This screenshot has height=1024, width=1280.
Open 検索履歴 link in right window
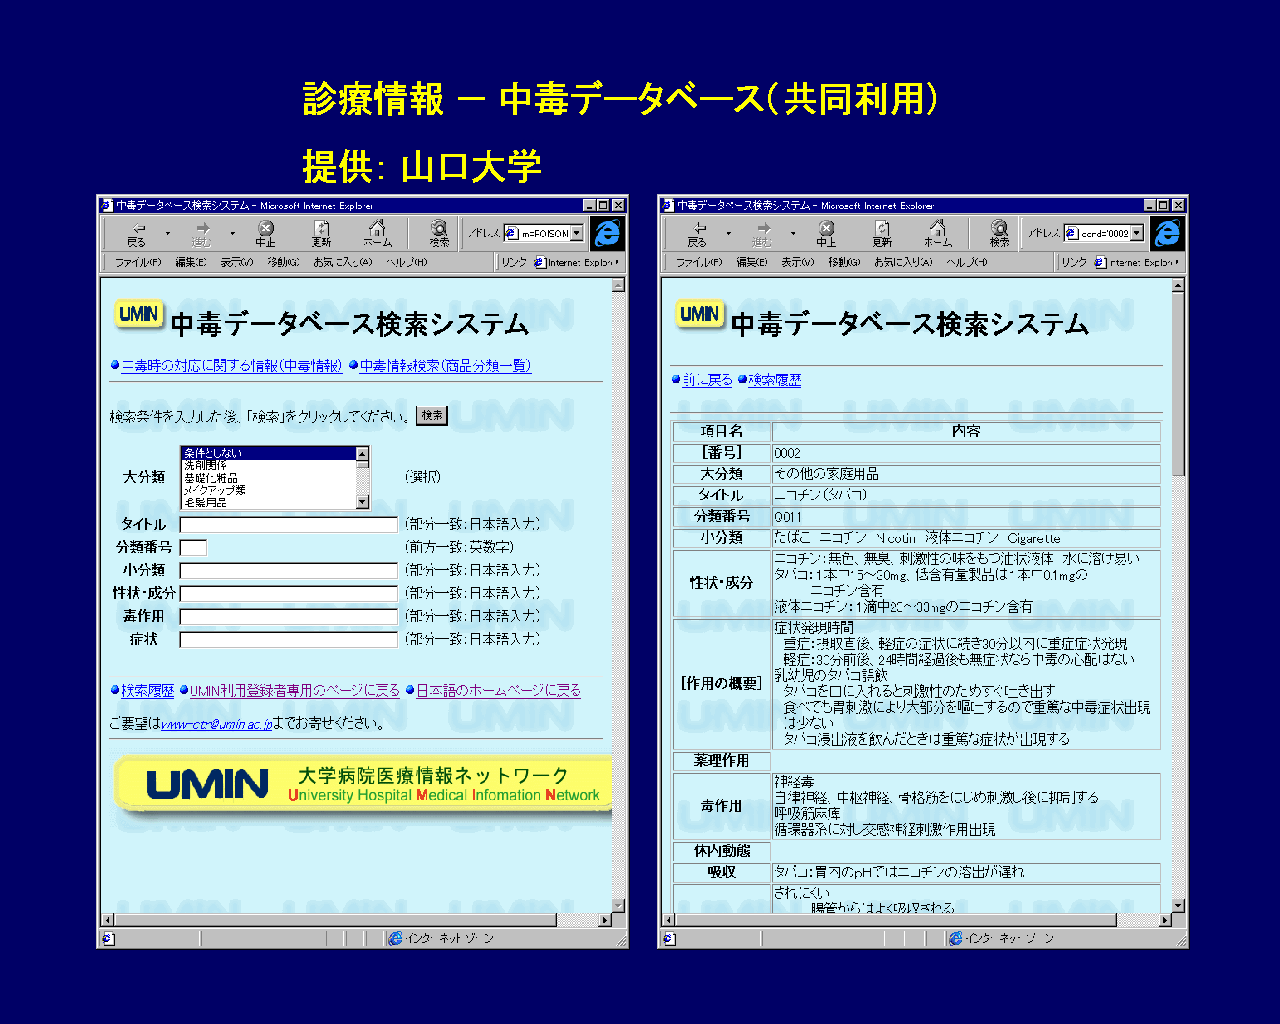click(x=774, y=380)
